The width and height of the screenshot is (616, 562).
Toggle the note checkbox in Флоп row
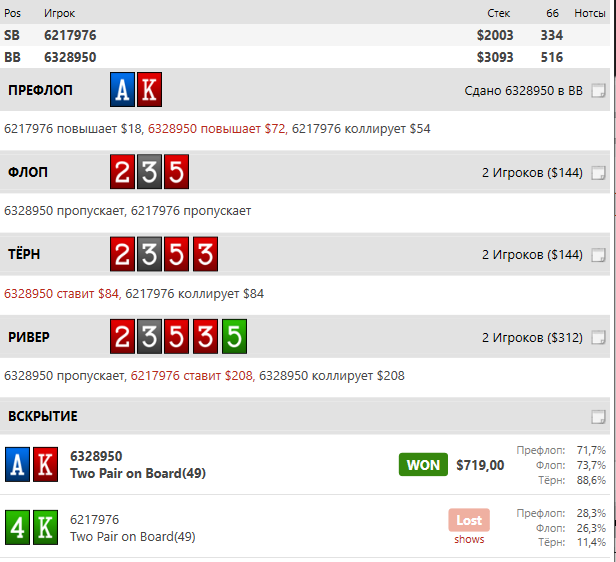[598, 173]
